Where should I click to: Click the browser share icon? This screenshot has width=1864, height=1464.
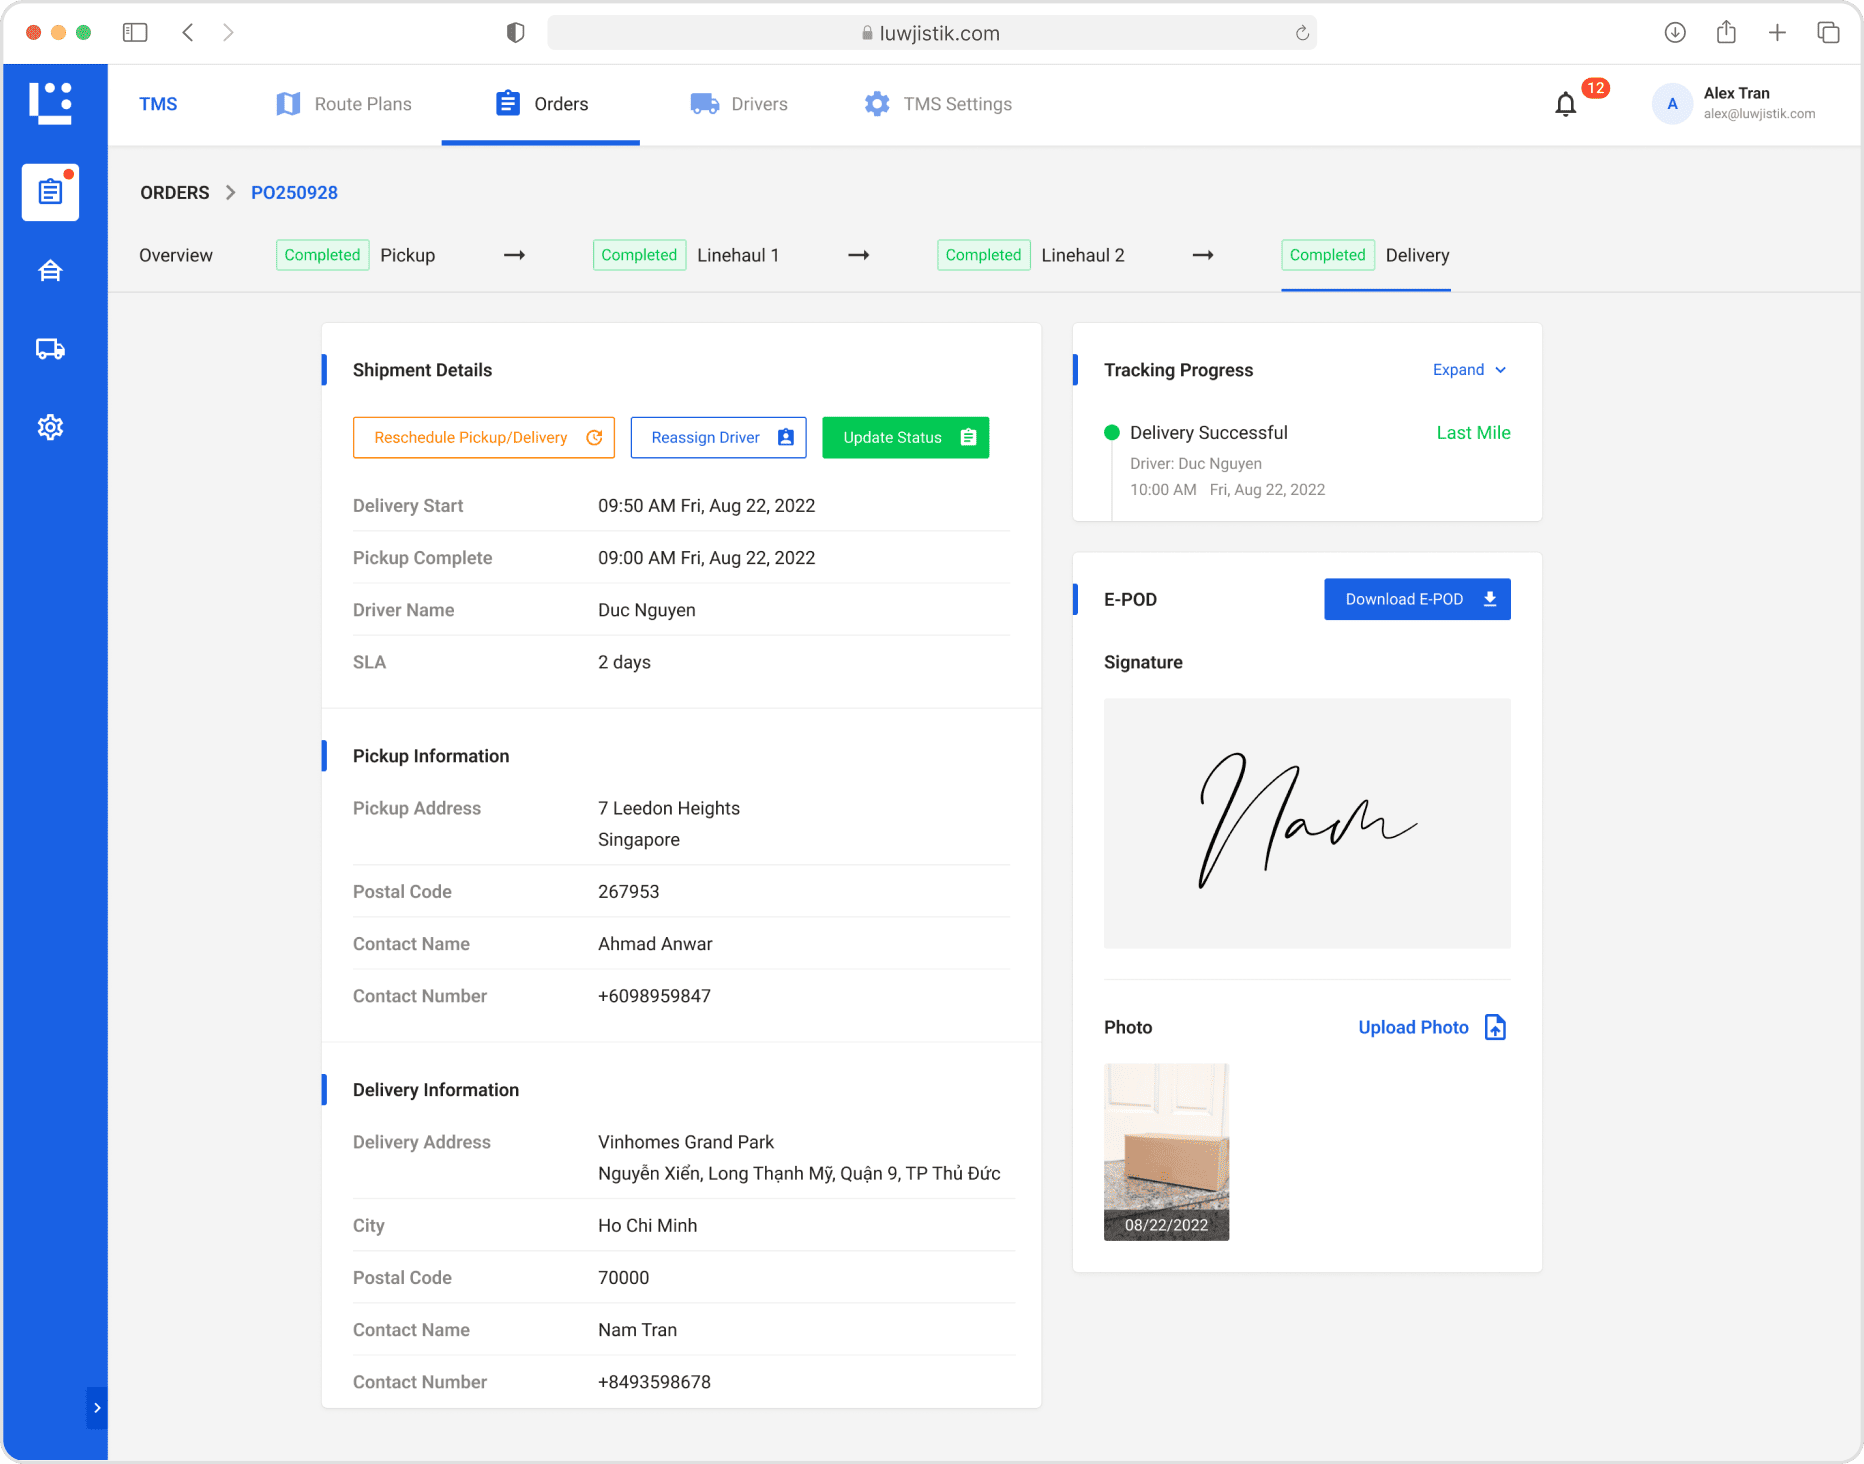[1726, 33]
